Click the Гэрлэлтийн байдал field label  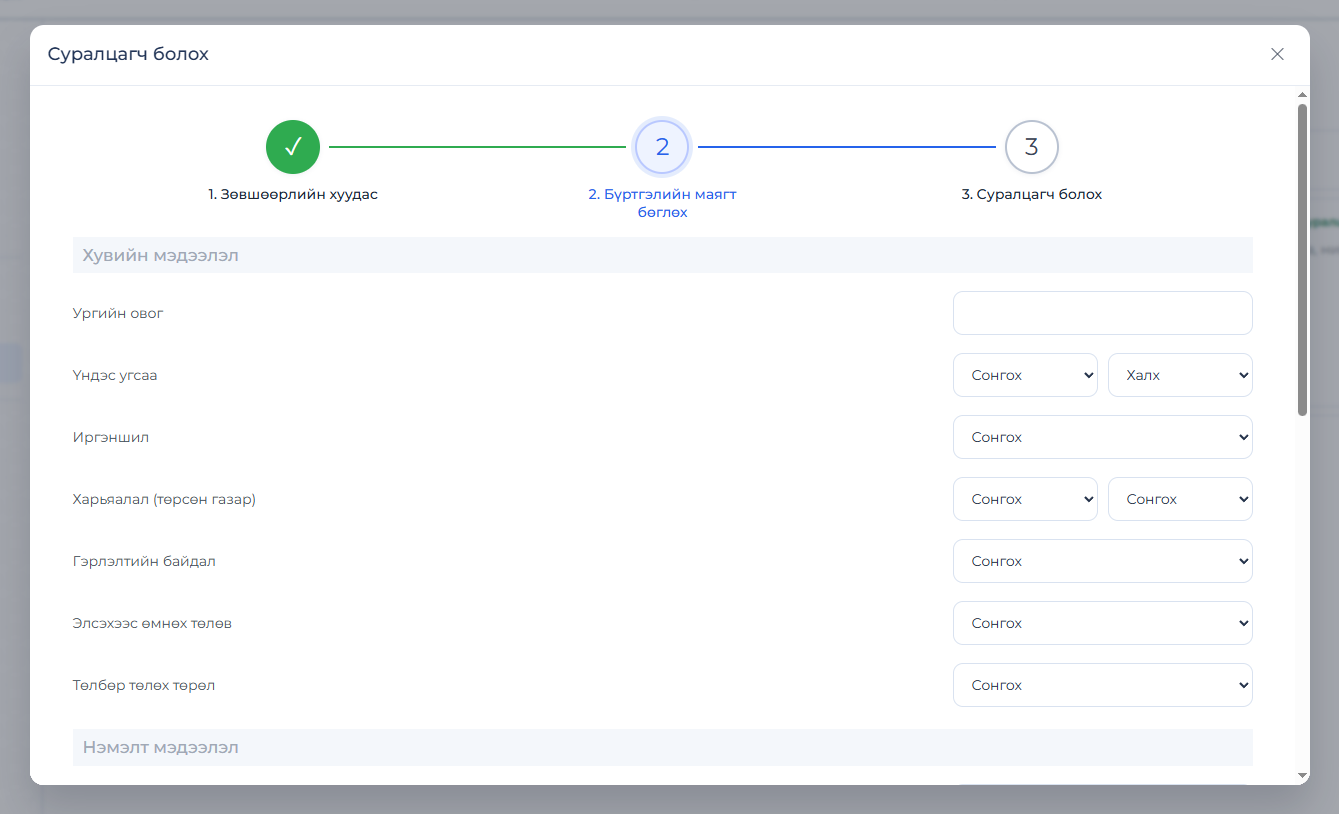pos(144,561)
